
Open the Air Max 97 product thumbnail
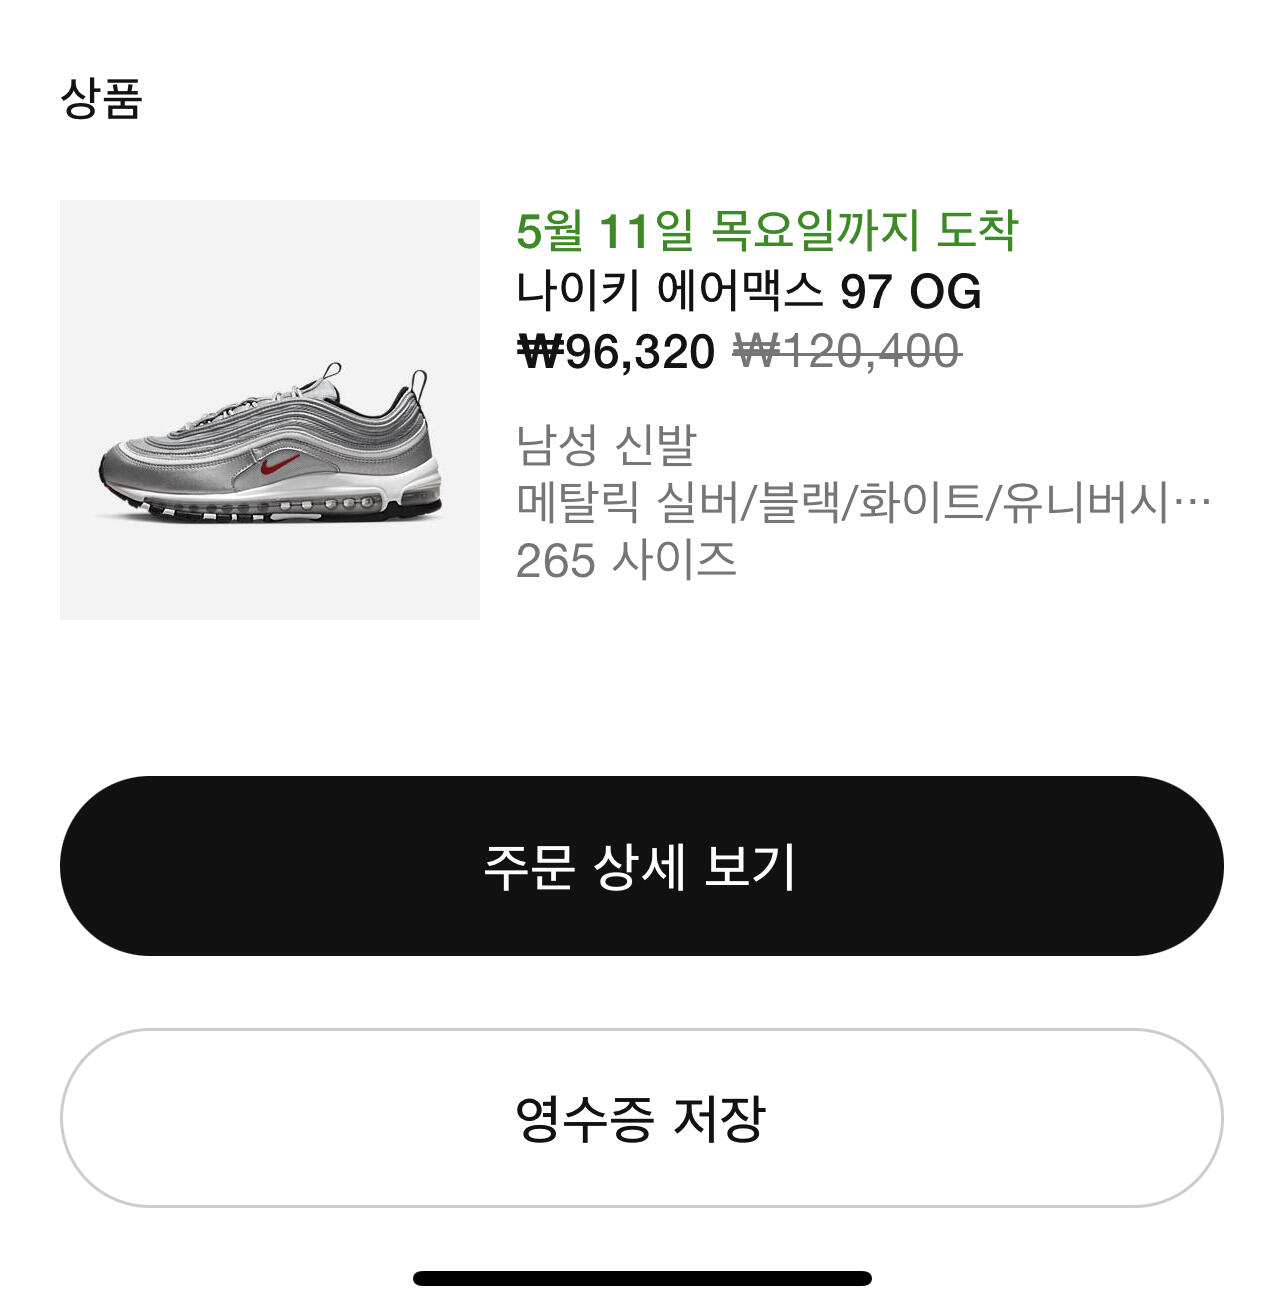pyautogui.click(x=270, y=410)
